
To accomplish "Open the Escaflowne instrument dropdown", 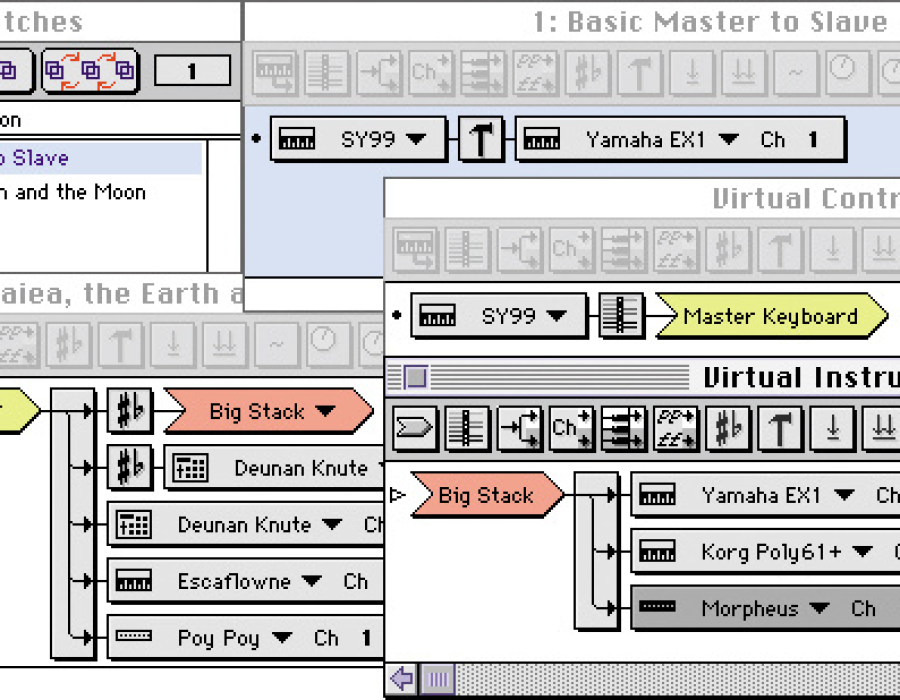I will pos(311,581).
